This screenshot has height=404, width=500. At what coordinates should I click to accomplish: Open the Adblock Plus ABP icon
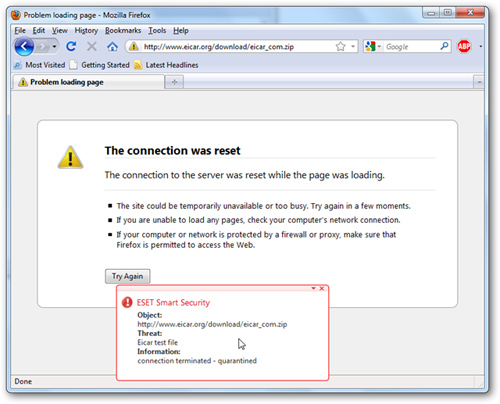(x=464, y=46)
